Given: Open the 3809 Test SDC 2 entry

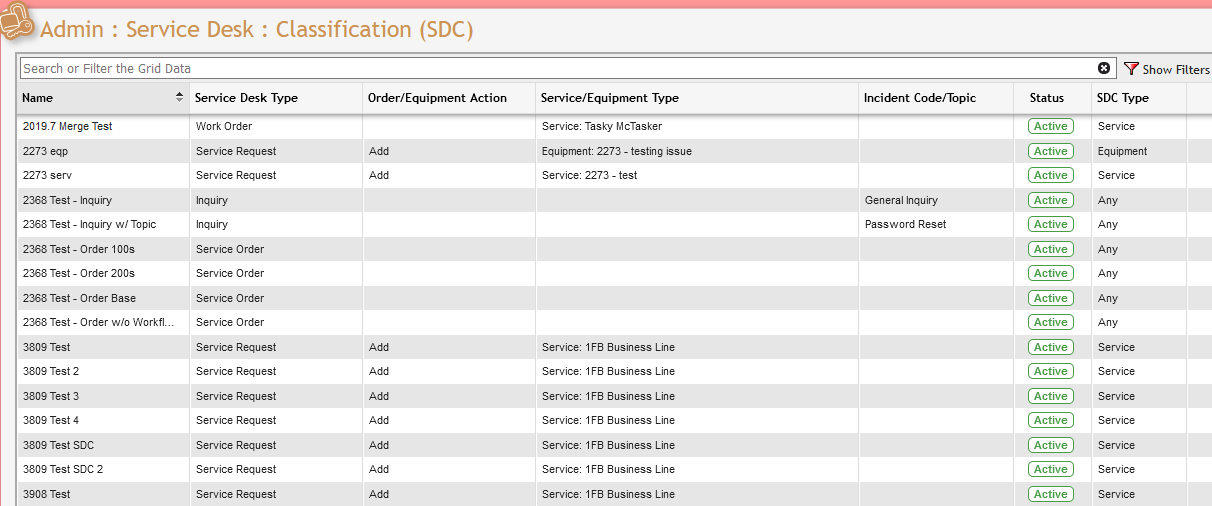Looking at the screenshot, I should tap(62, 469).
